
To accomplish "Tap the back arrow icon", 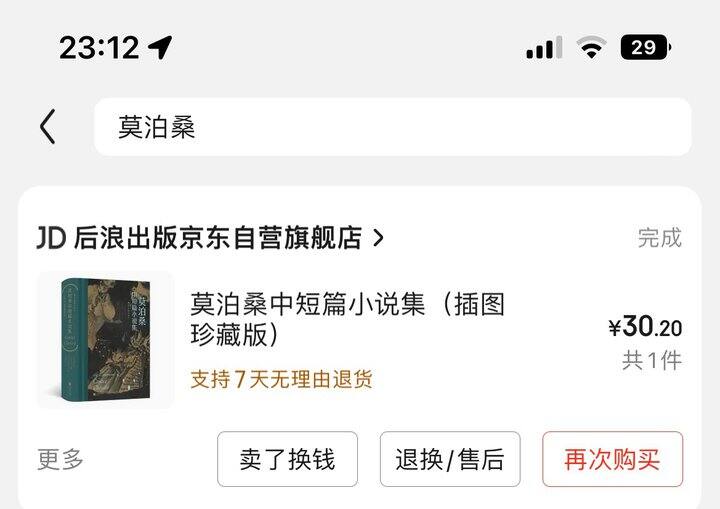I will coord(47,126).
